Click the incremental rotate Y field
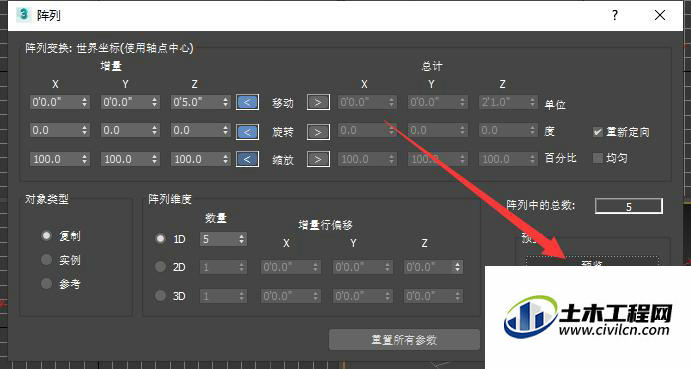This screenshot has height=369, width=691. [x=130, y=130]
